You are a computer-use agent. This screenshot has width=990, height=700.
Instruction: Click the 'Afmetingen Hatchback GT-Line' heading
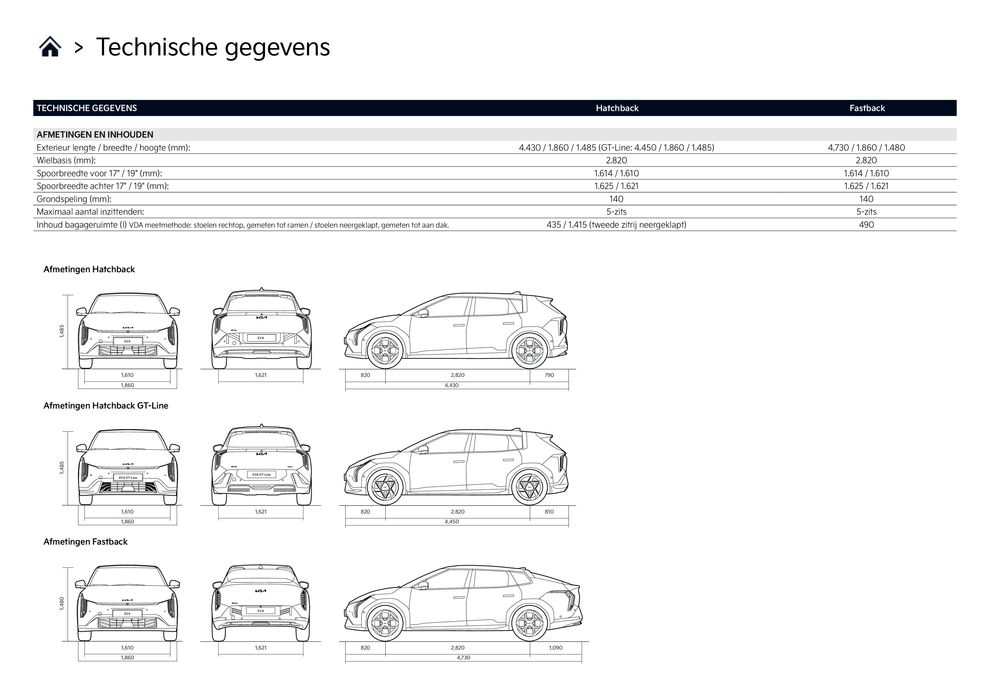click(106, 406)
